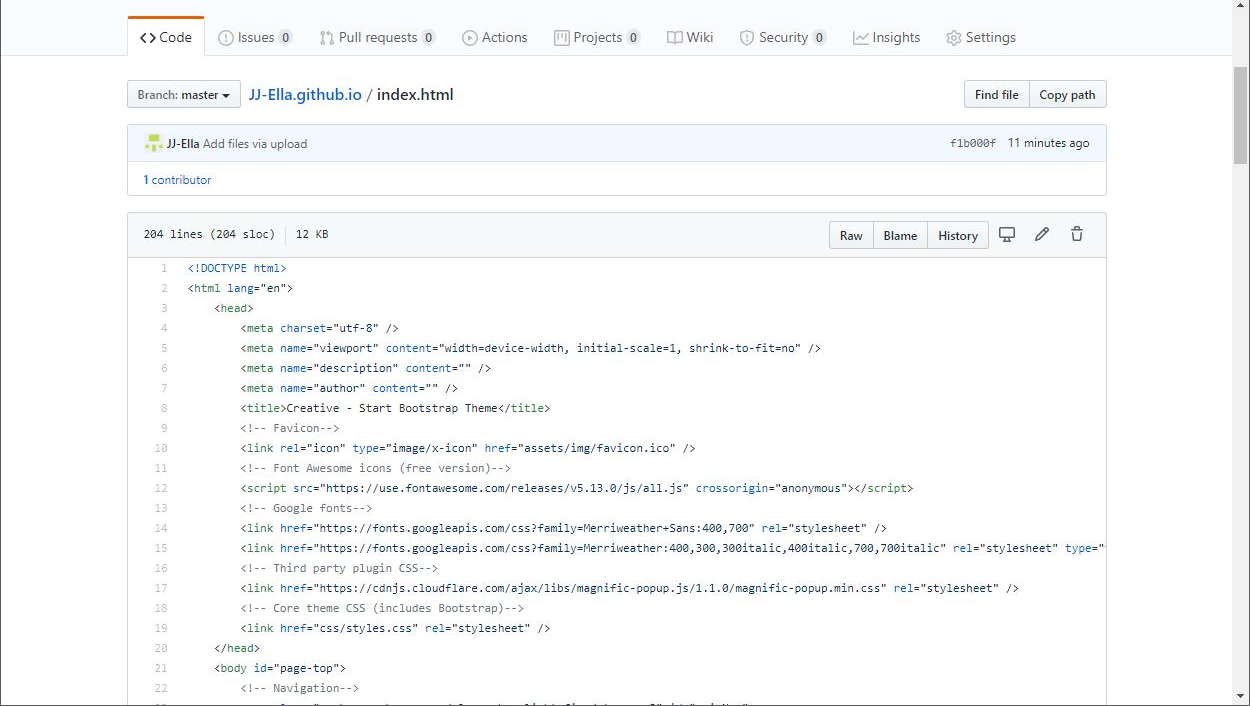Click the '12 KB' file size text
1250x706 pixels.
click(312, 235)
